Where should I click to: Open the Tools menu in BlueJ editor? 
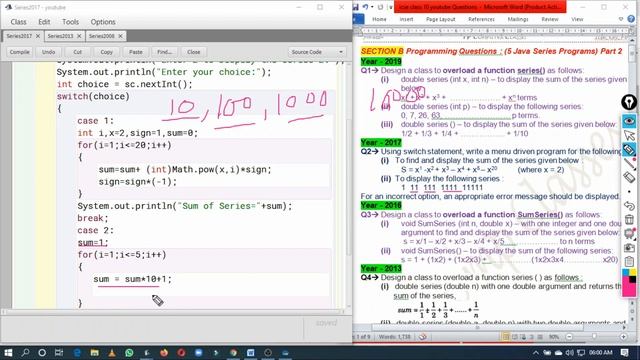point(70,22)
